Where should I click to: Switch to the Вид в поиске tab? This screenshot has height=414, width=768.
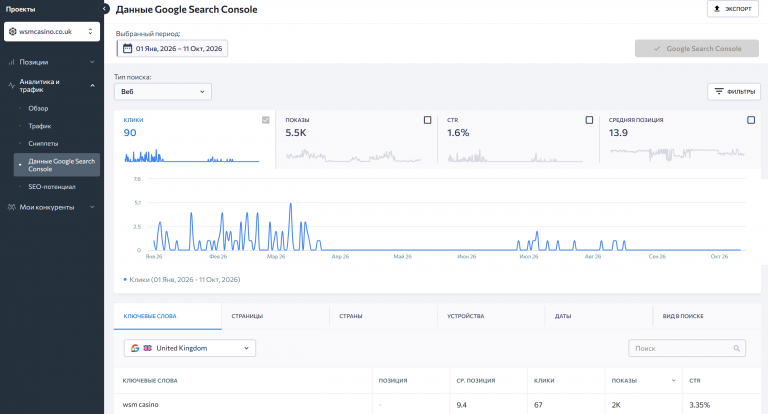click(x=707, y=317)
